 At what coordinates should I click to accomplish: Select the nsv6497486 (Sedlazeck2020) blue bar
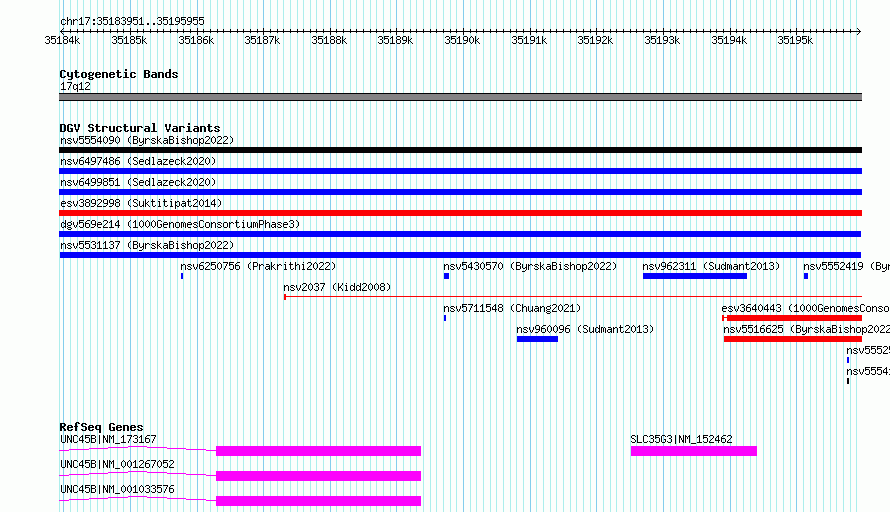[460, 171]
